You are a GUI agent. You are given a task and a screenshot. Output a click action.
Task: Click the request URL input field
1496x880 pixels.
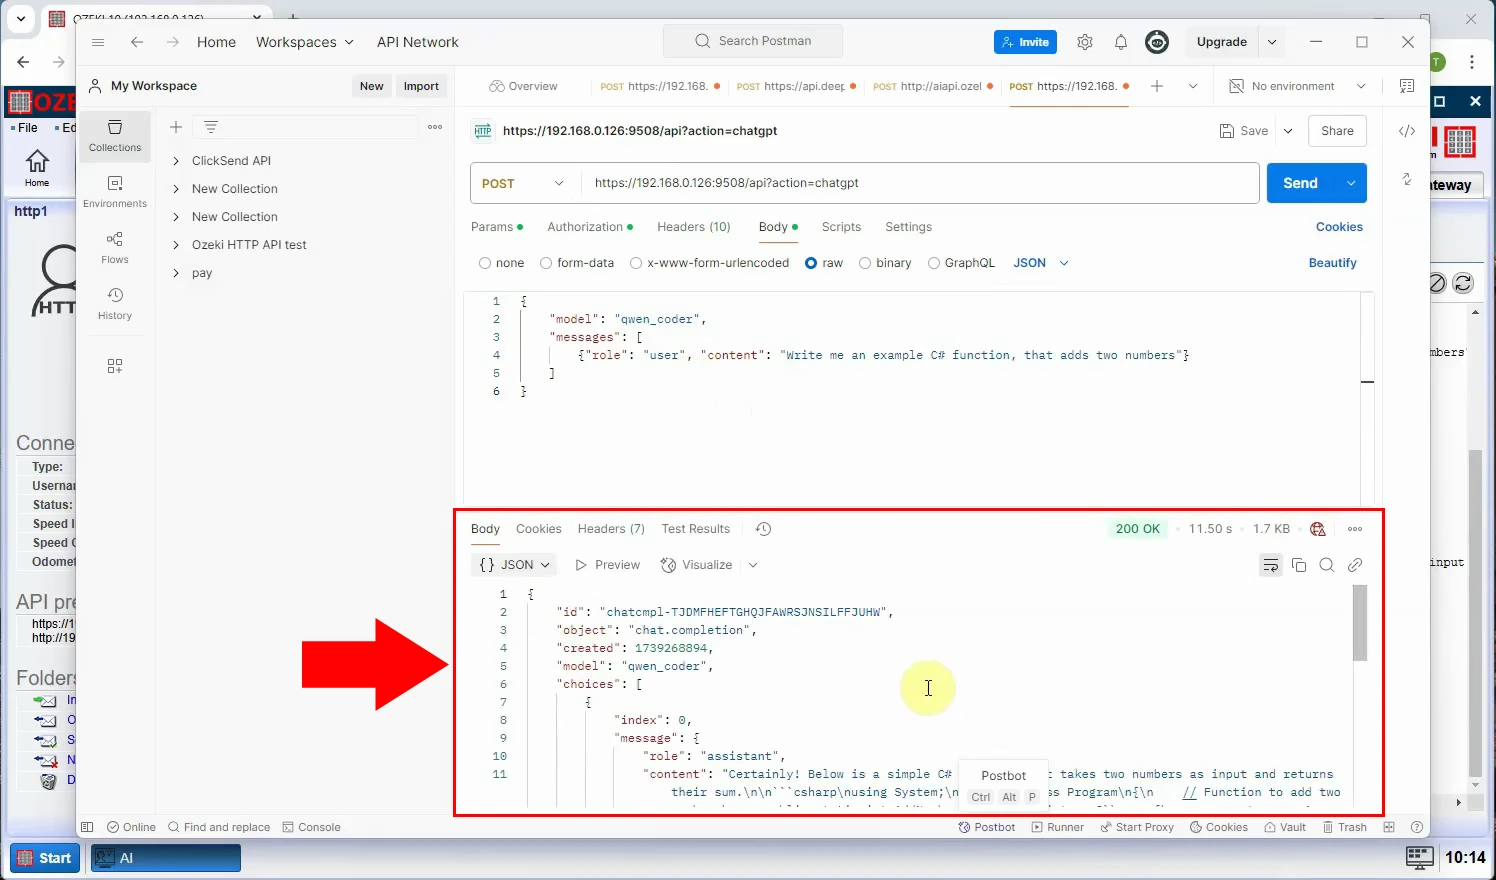pos(920,183)
